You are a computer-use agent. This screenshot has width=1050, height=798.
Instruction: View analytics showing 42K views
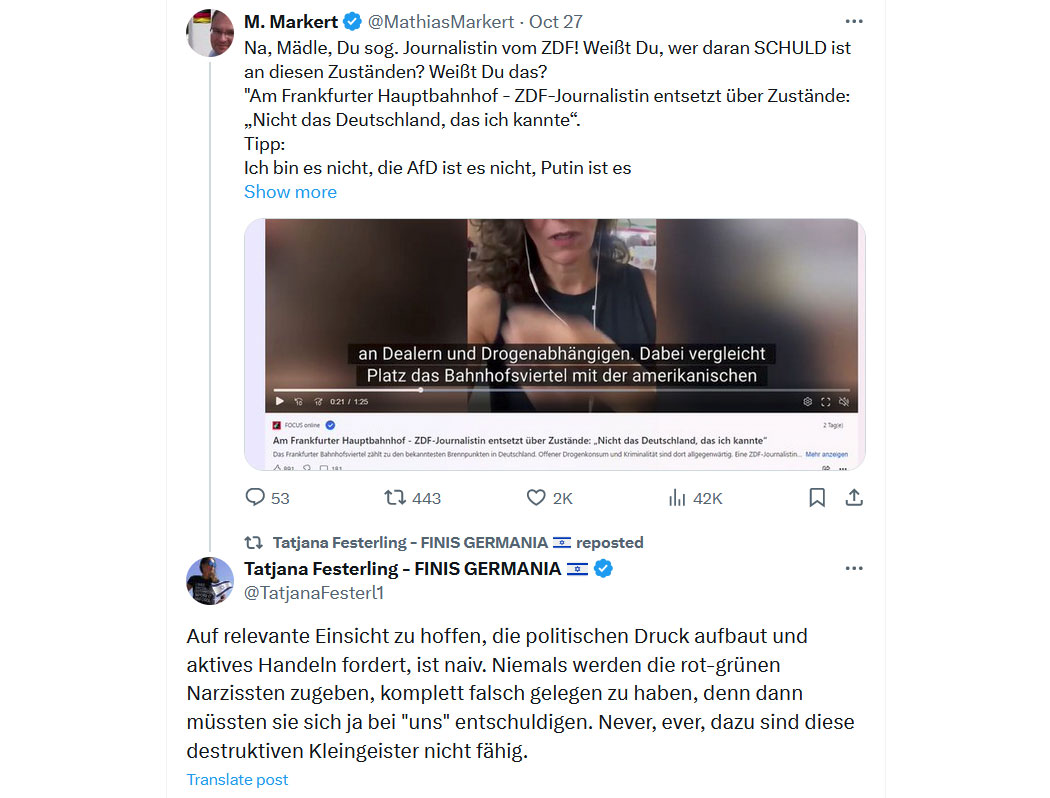tap(695, 498)
